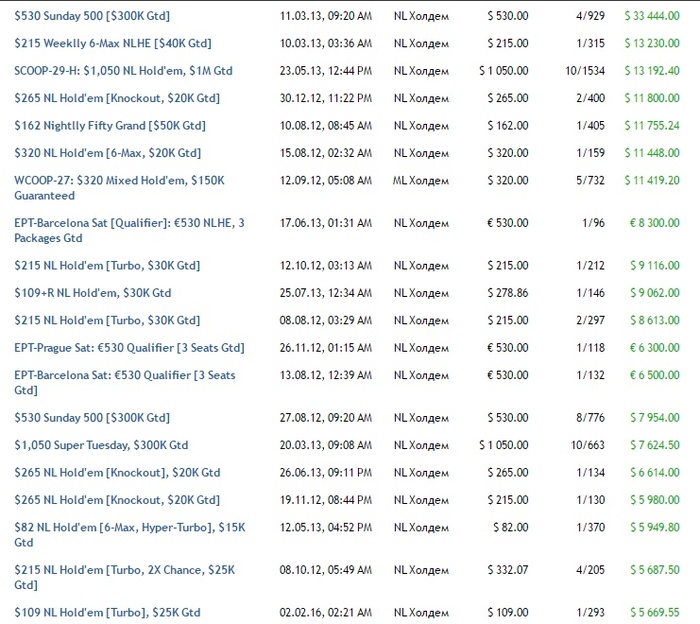
Task: Select the prize amount € 6 500.00
Action: [654, 375]
